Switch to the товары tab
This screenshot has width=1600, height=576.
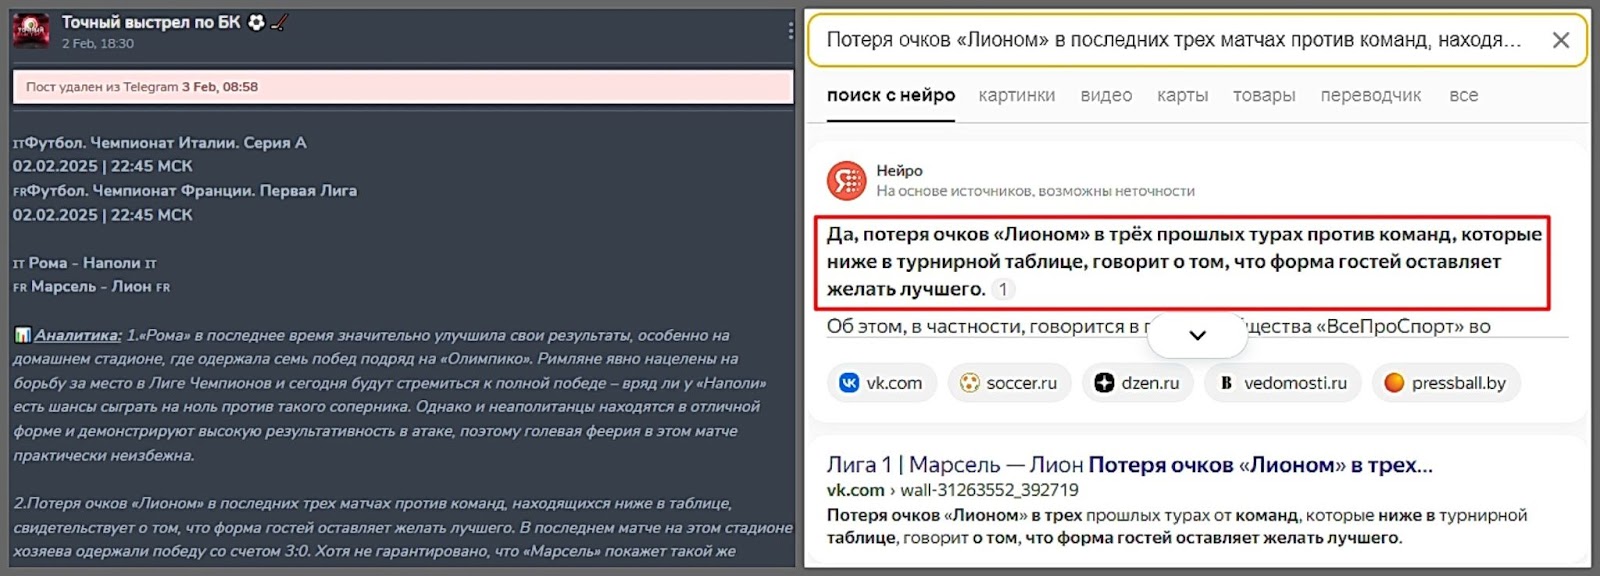1264,96
